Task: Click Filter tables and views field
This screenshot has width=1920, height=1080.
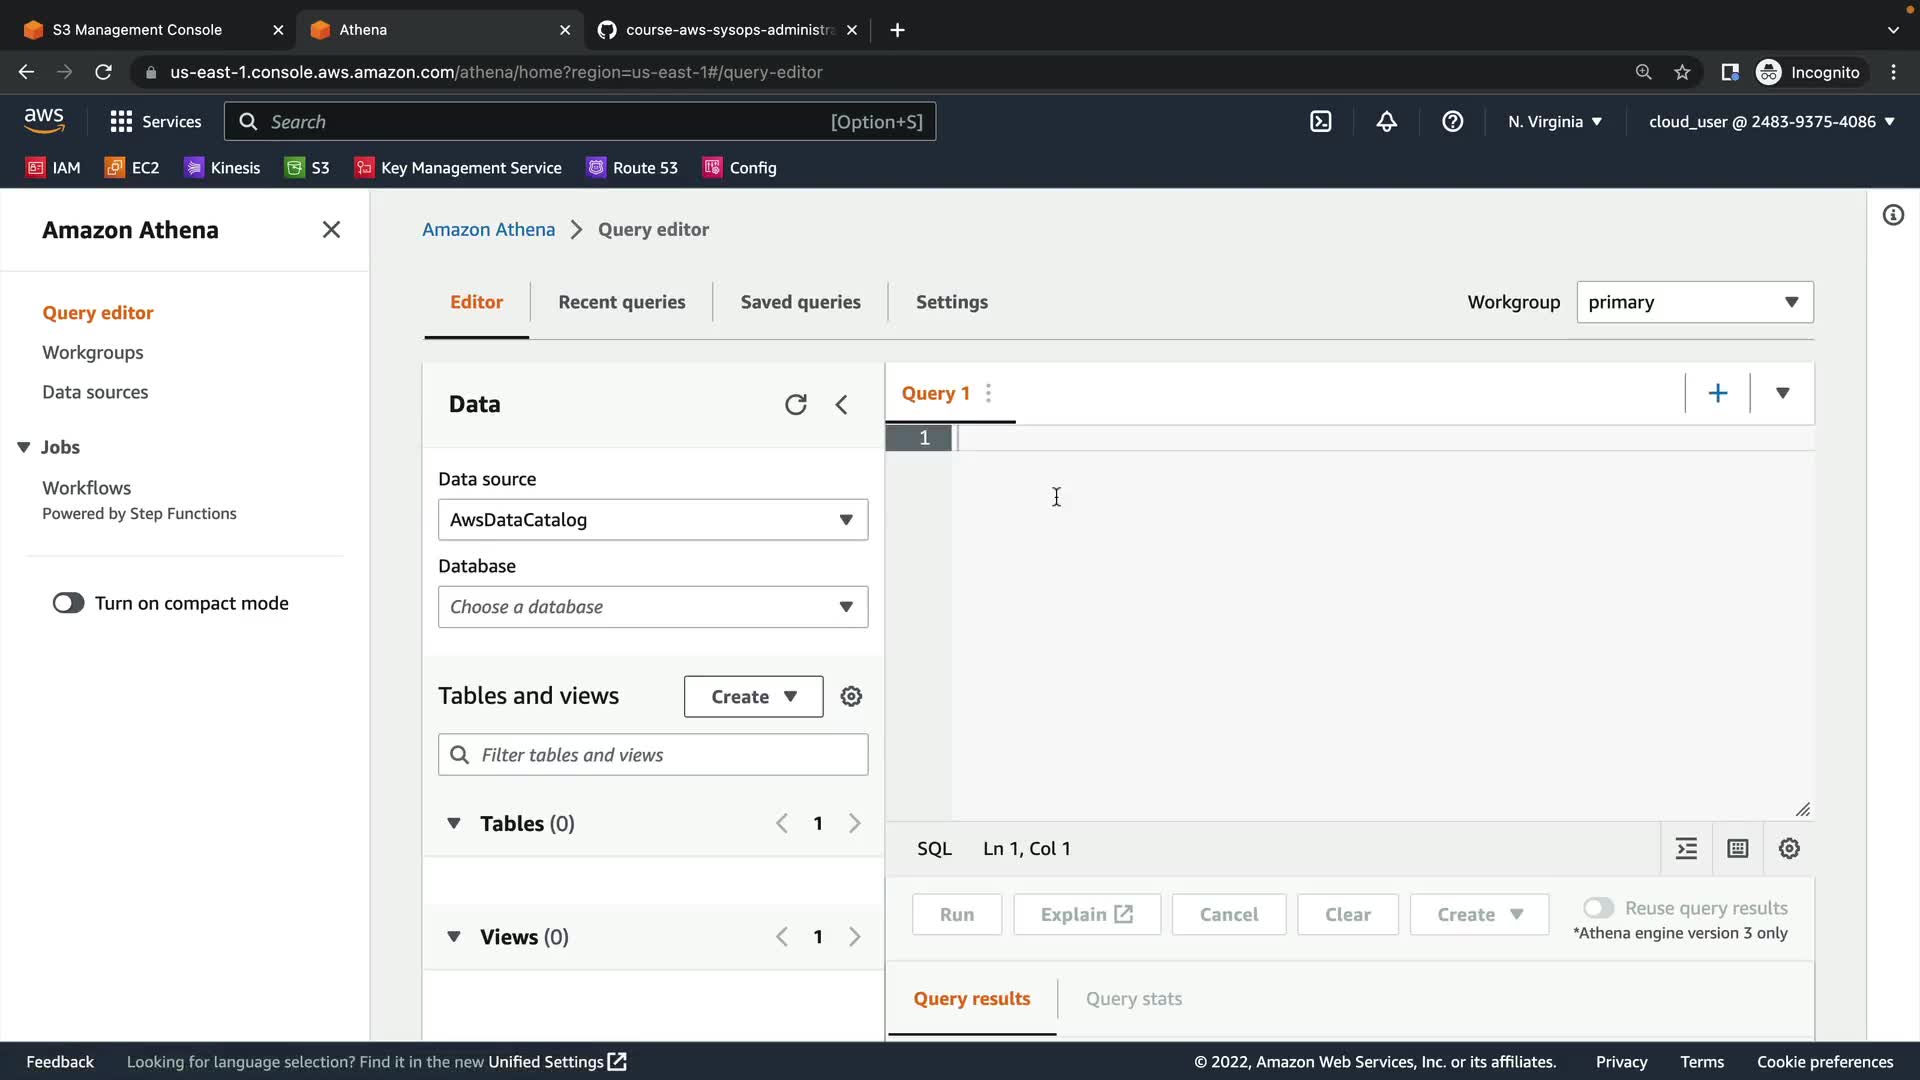Action: point(660,755)
